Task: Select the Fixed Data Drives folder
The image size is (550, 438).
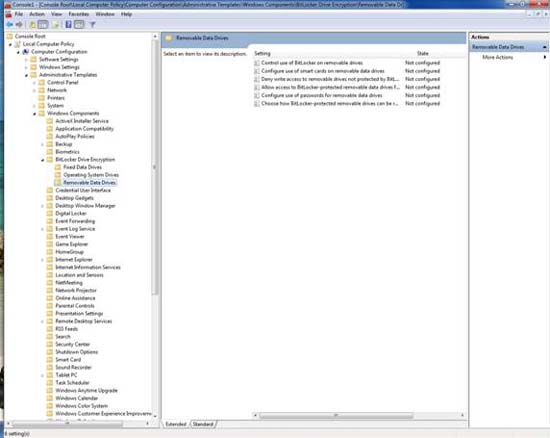Action: tap(82, 167)
